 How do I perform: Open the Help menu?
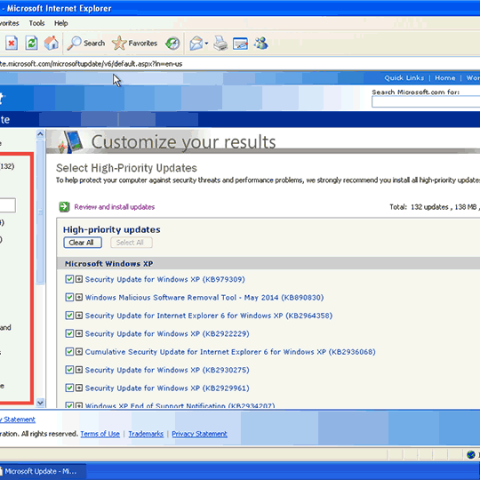[61, 23]
